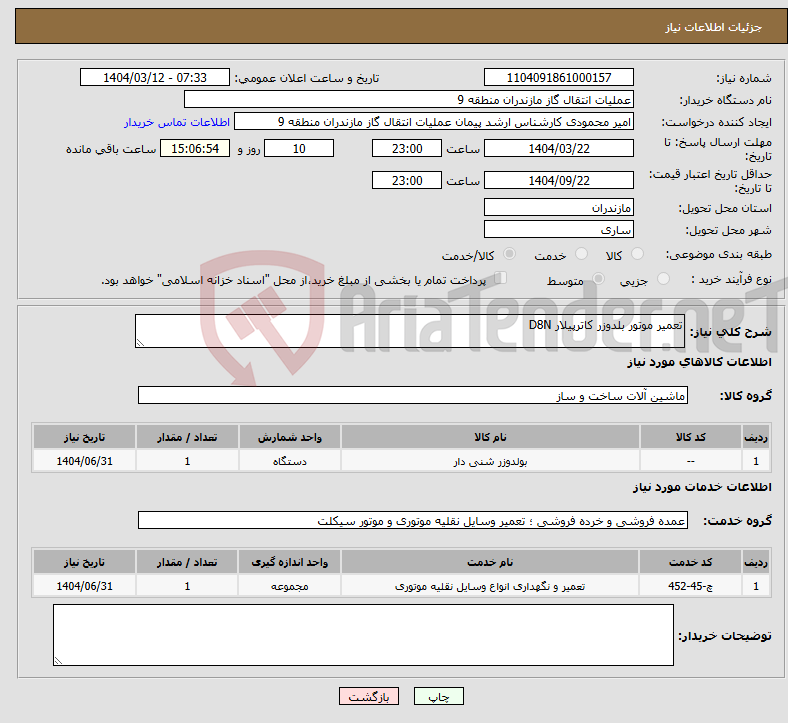
Task: Click service unit cell مجموعه
Action: (x=289, y=586)
